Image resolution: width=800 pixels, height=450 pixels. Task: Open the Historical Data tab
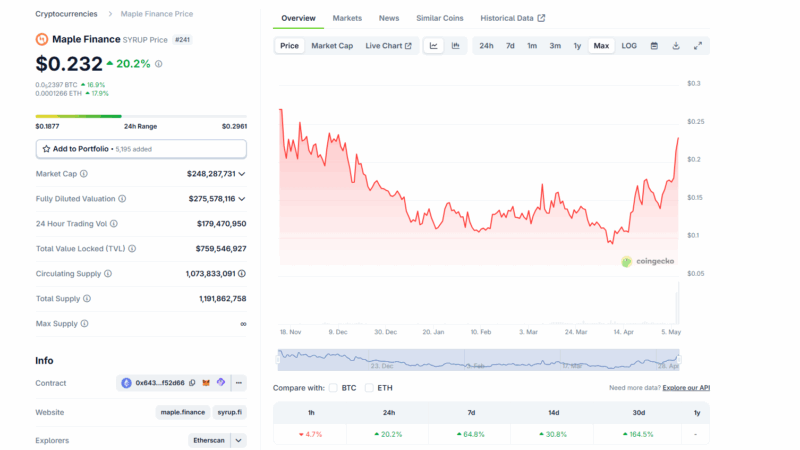tap(512, 18)
